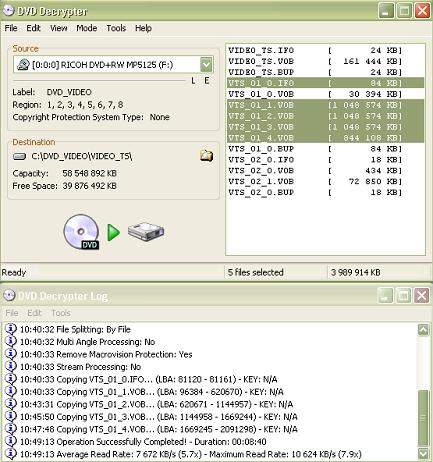Click the DVD Decrypter Log title bar icon

(x=9, y=295)
